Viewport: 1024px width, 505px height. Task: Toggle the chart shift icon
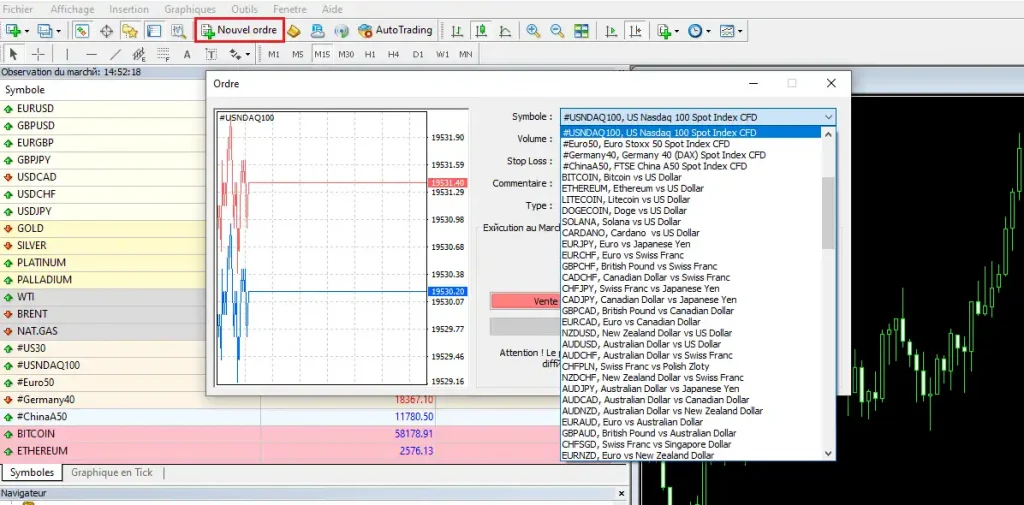[x=635, y=31]
